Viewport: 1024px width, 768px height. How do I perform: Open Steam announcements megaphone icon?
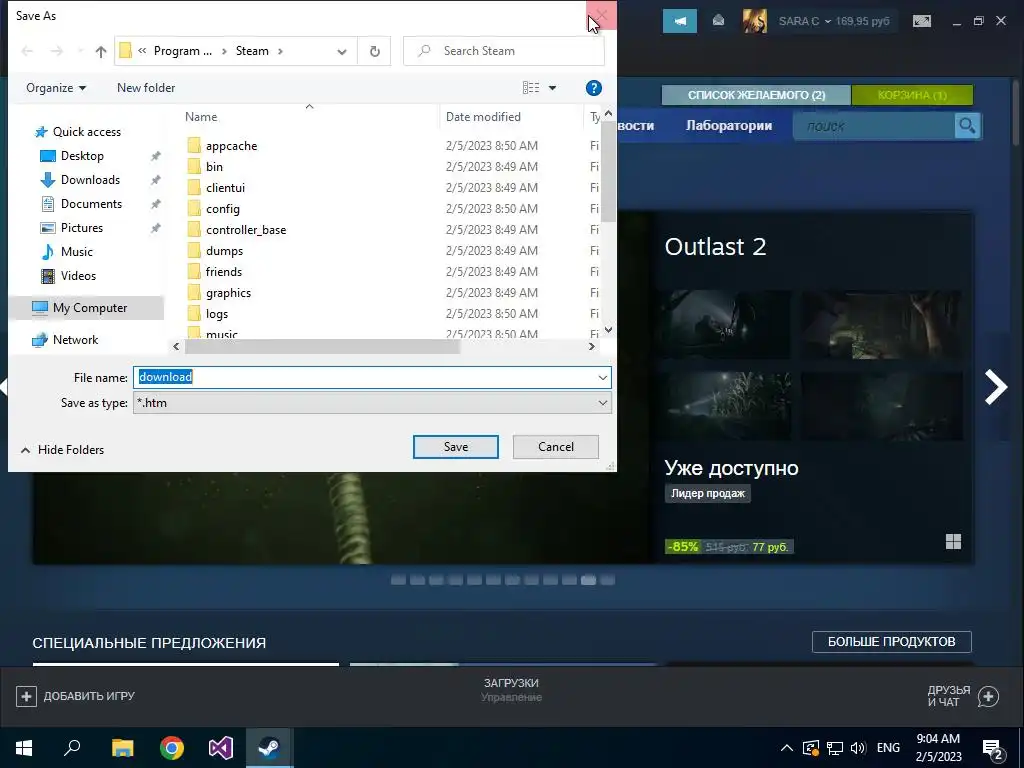tap(680, 21)
